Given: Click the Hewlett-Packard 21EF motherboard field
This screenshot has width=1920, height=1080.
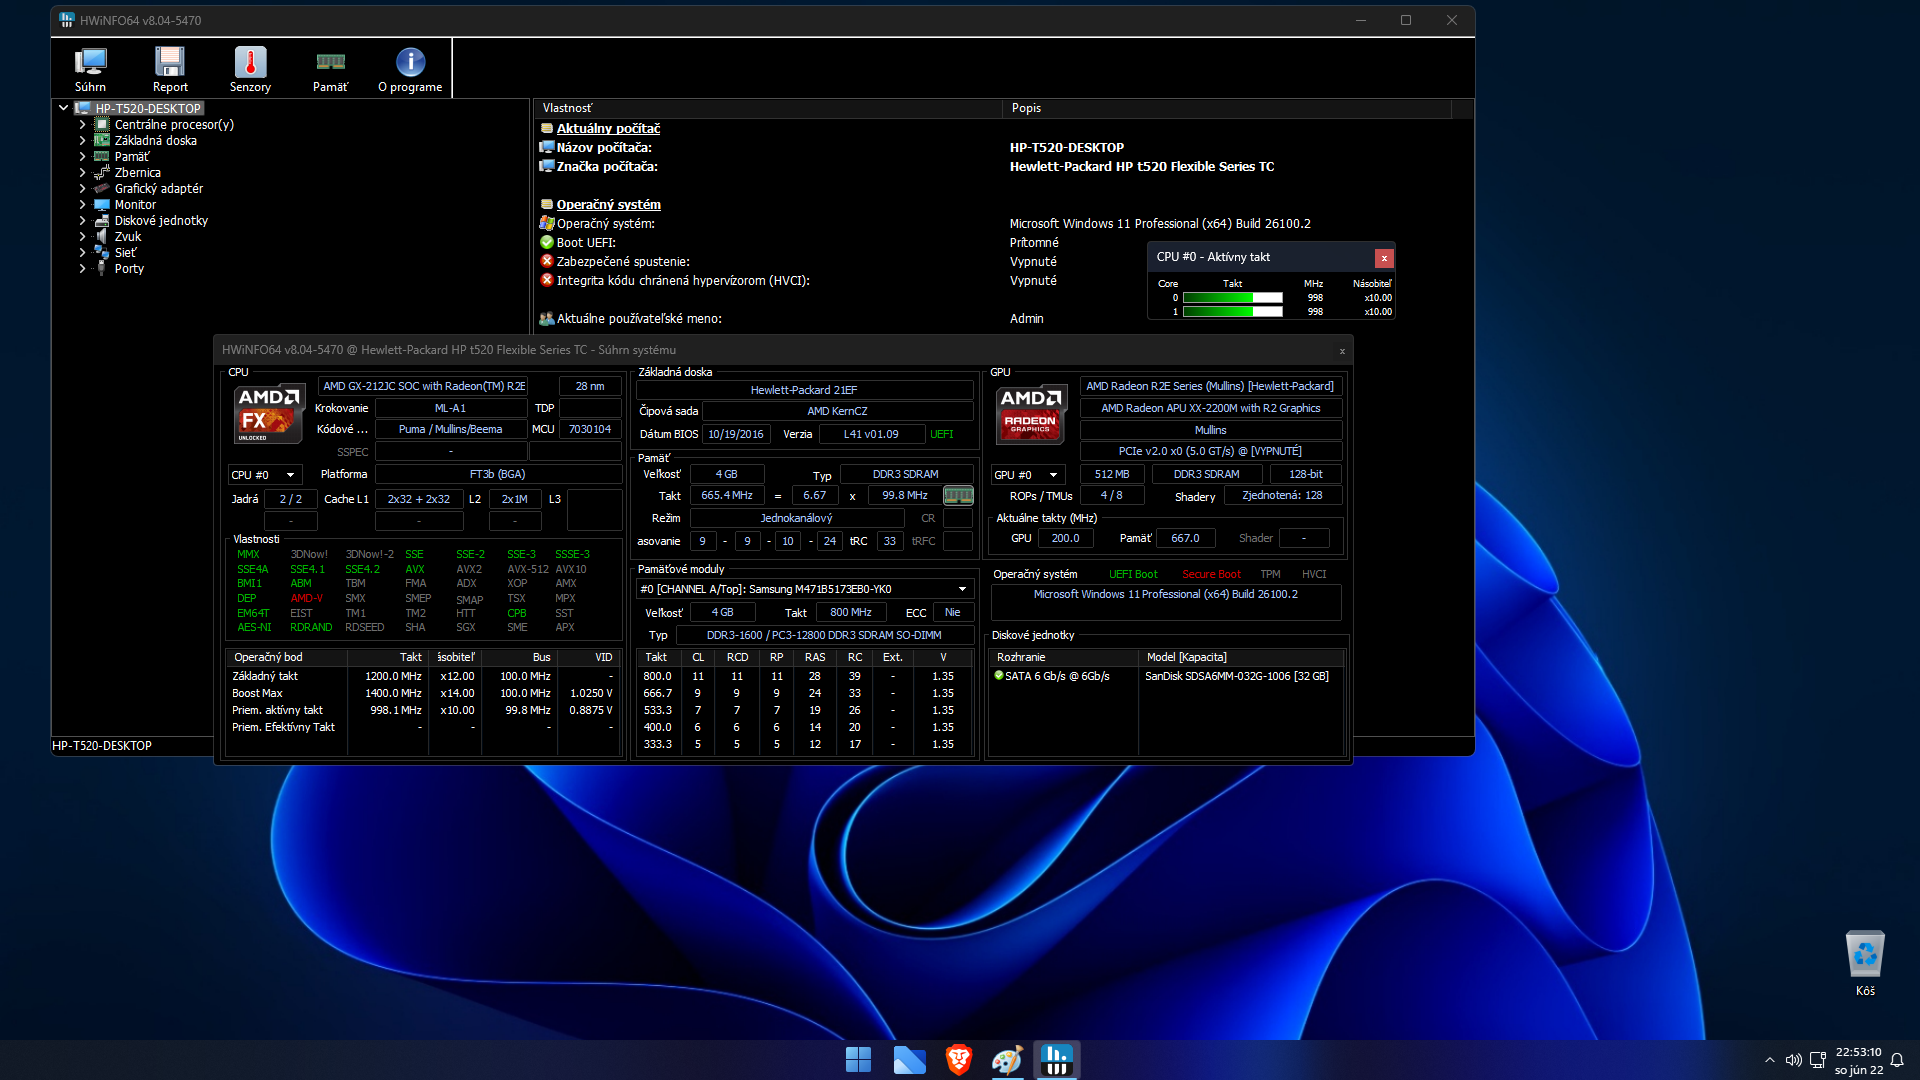Looking at the screenshot, I should [x=804, y=390].
